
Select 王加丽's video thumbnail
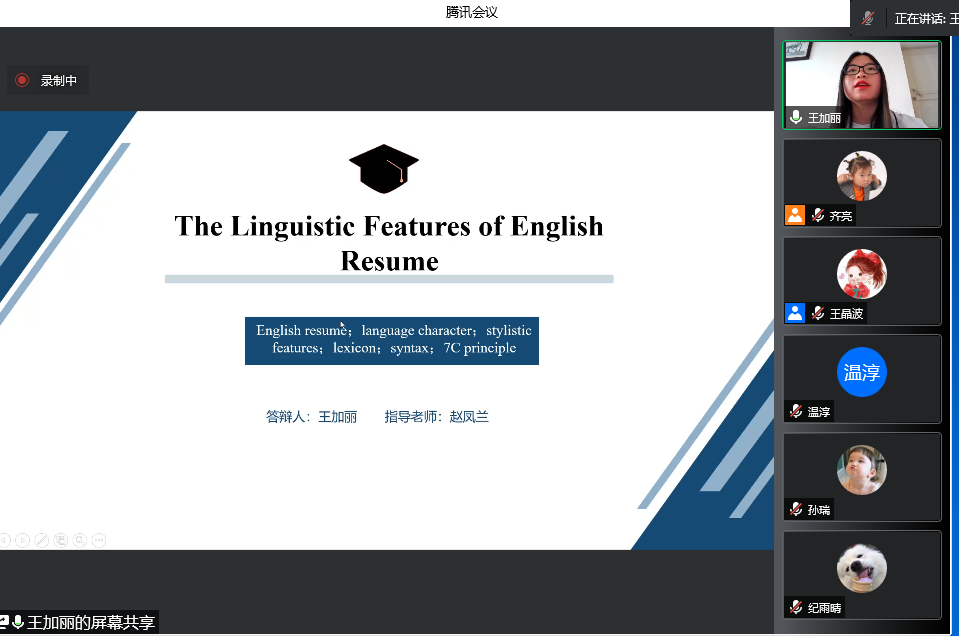[x=862, y=85]
